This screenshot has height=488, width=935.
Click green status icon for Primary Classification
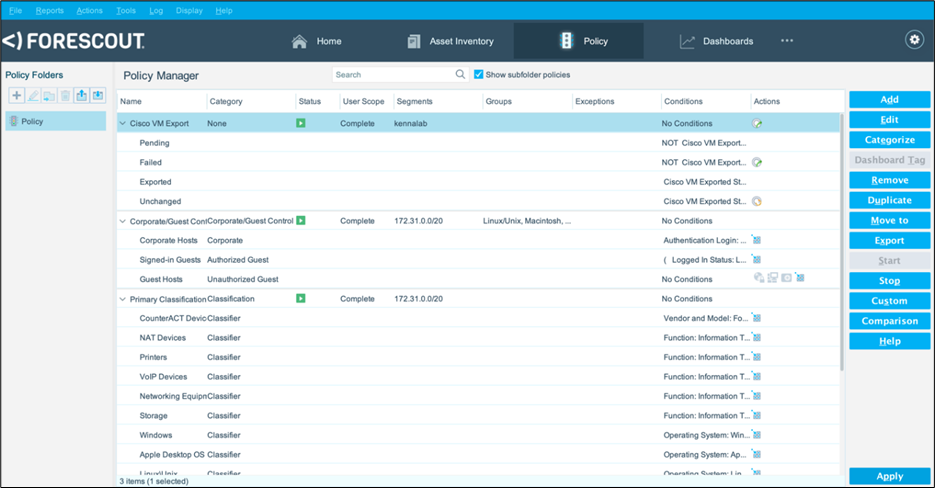click(301, 298)
